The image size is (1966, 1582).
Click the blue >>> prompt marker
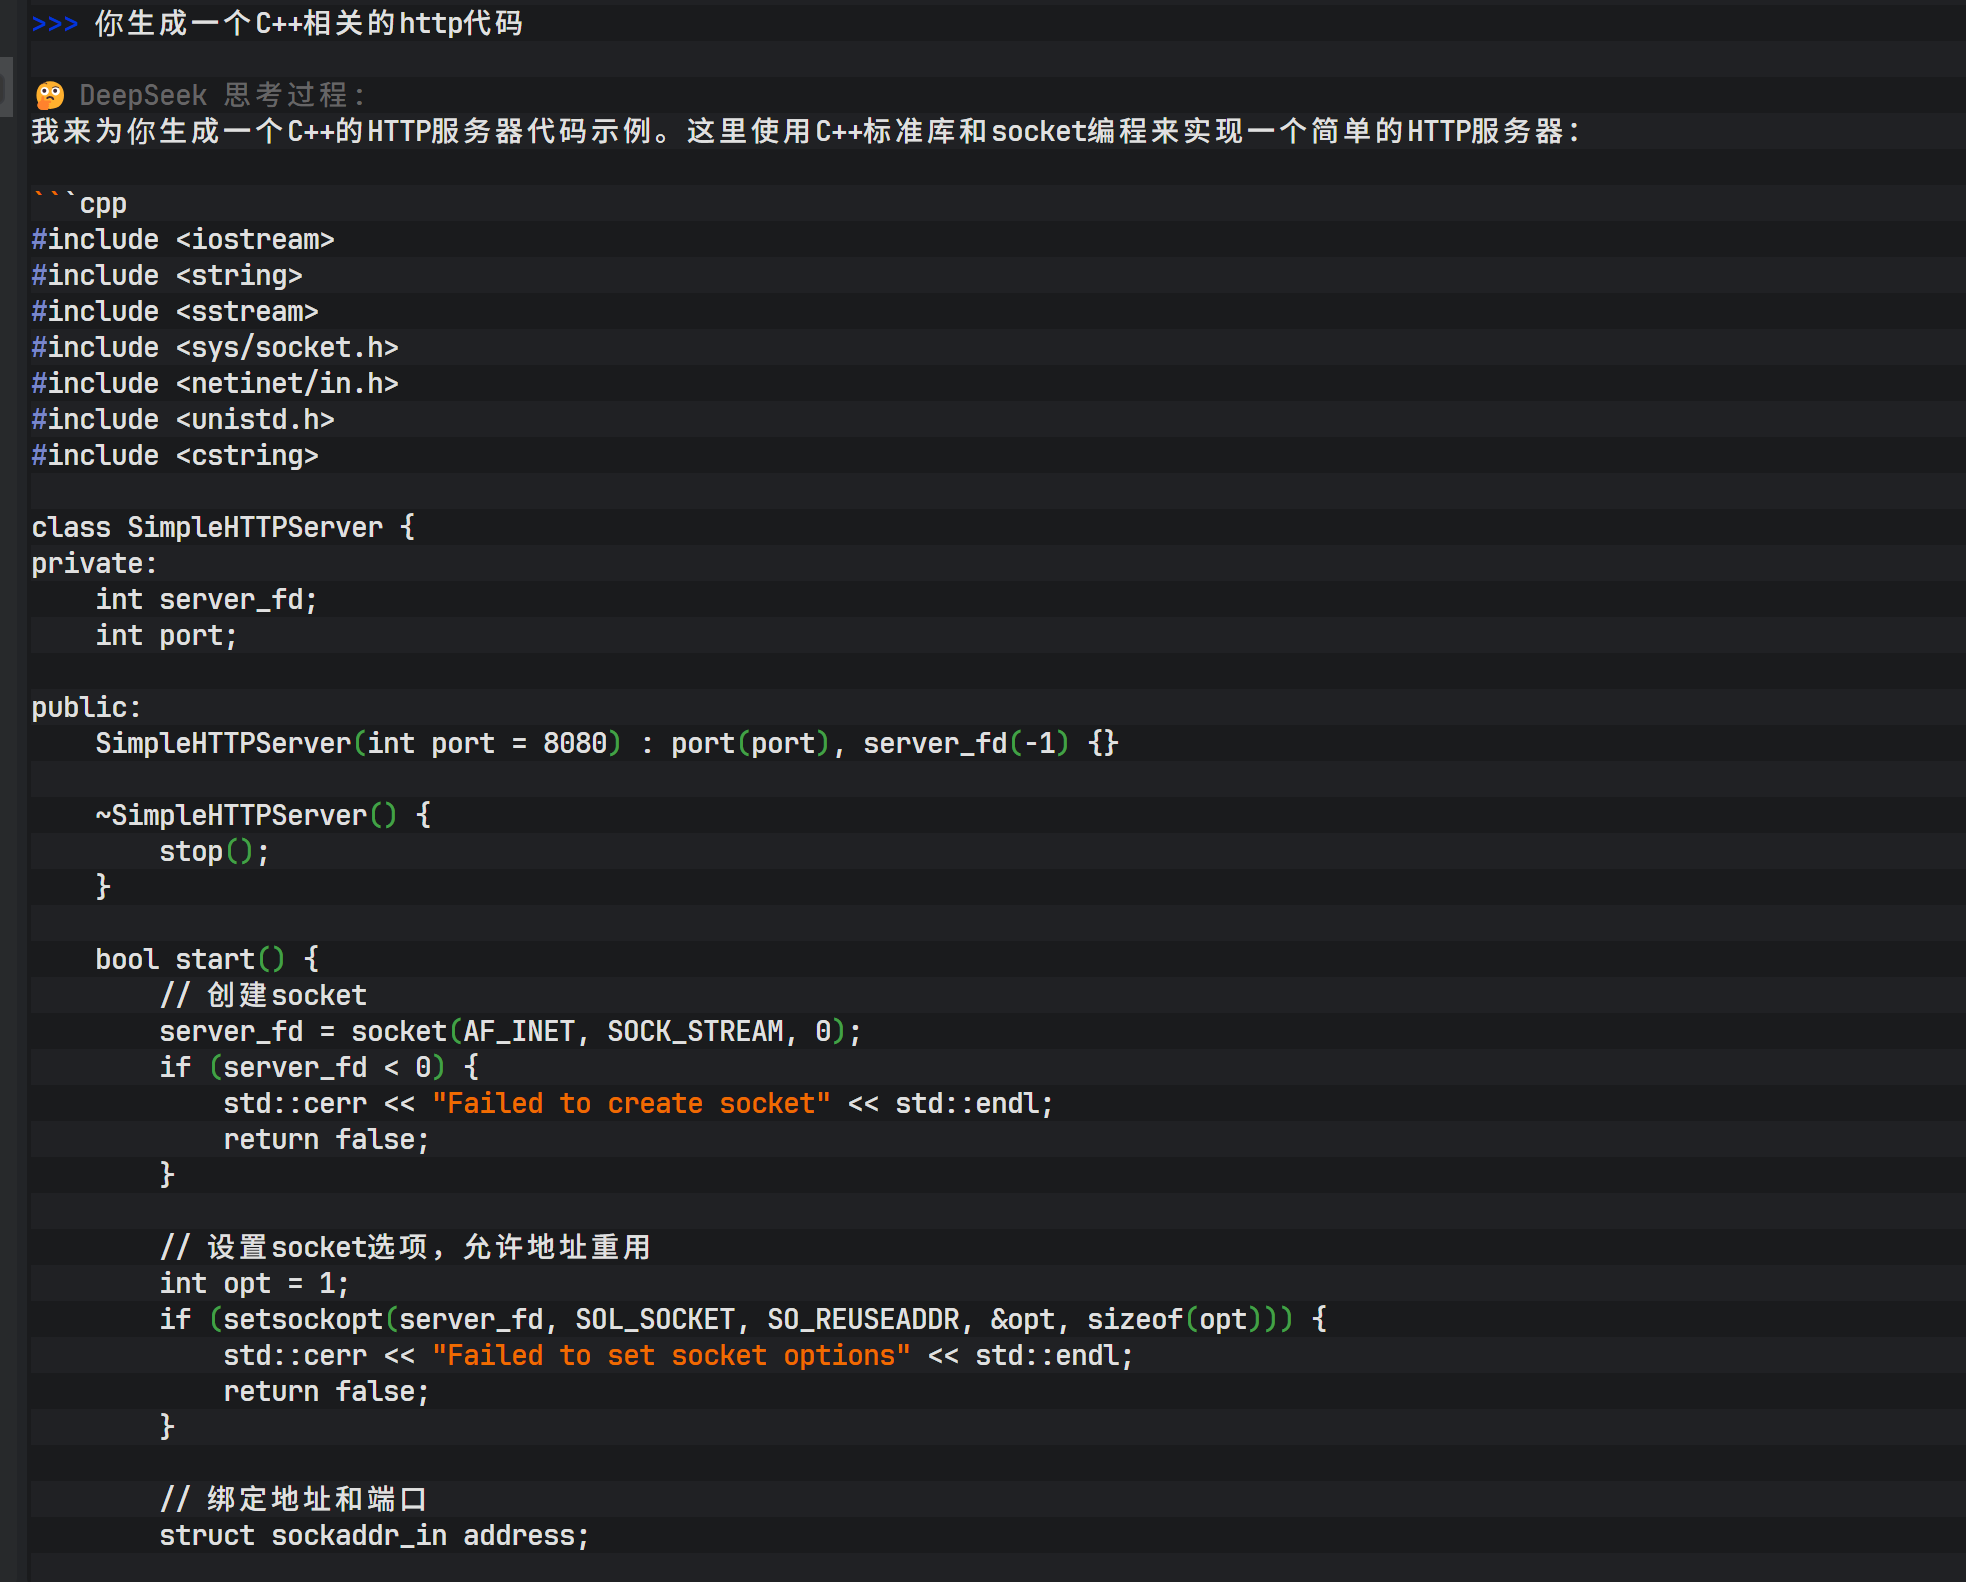[x=54, y=23]
